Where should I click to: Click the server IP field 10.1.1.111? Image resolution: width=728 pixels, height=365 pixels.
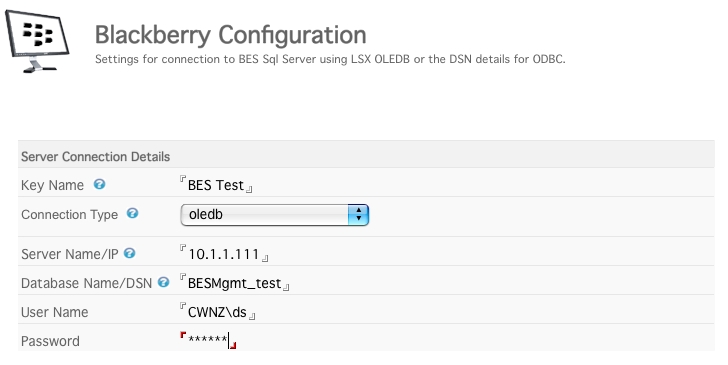click(224, 254)
